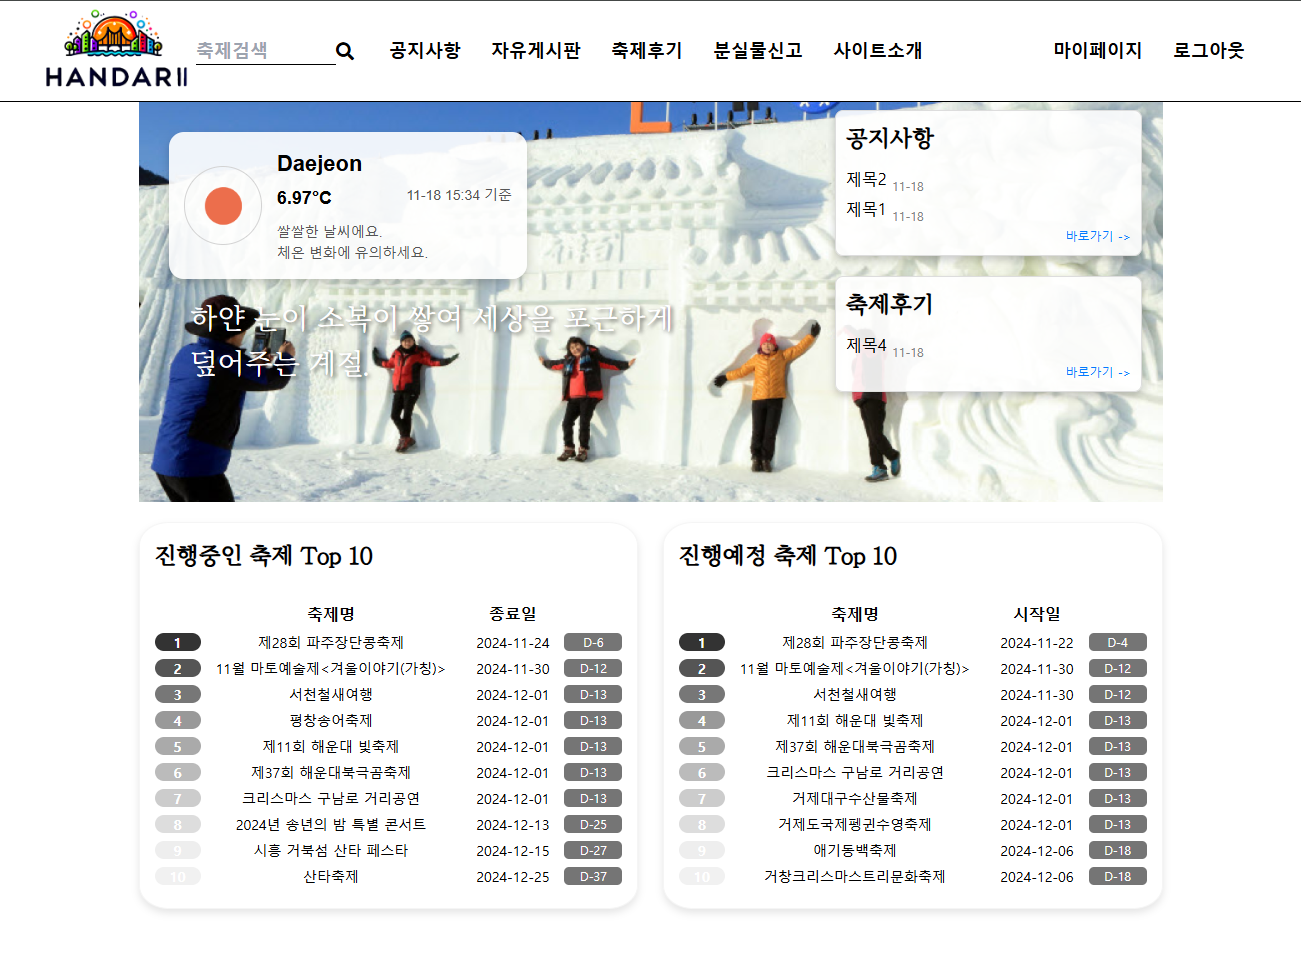
Task: Go to 분실물신고 in the navigation
Action: 758,50
